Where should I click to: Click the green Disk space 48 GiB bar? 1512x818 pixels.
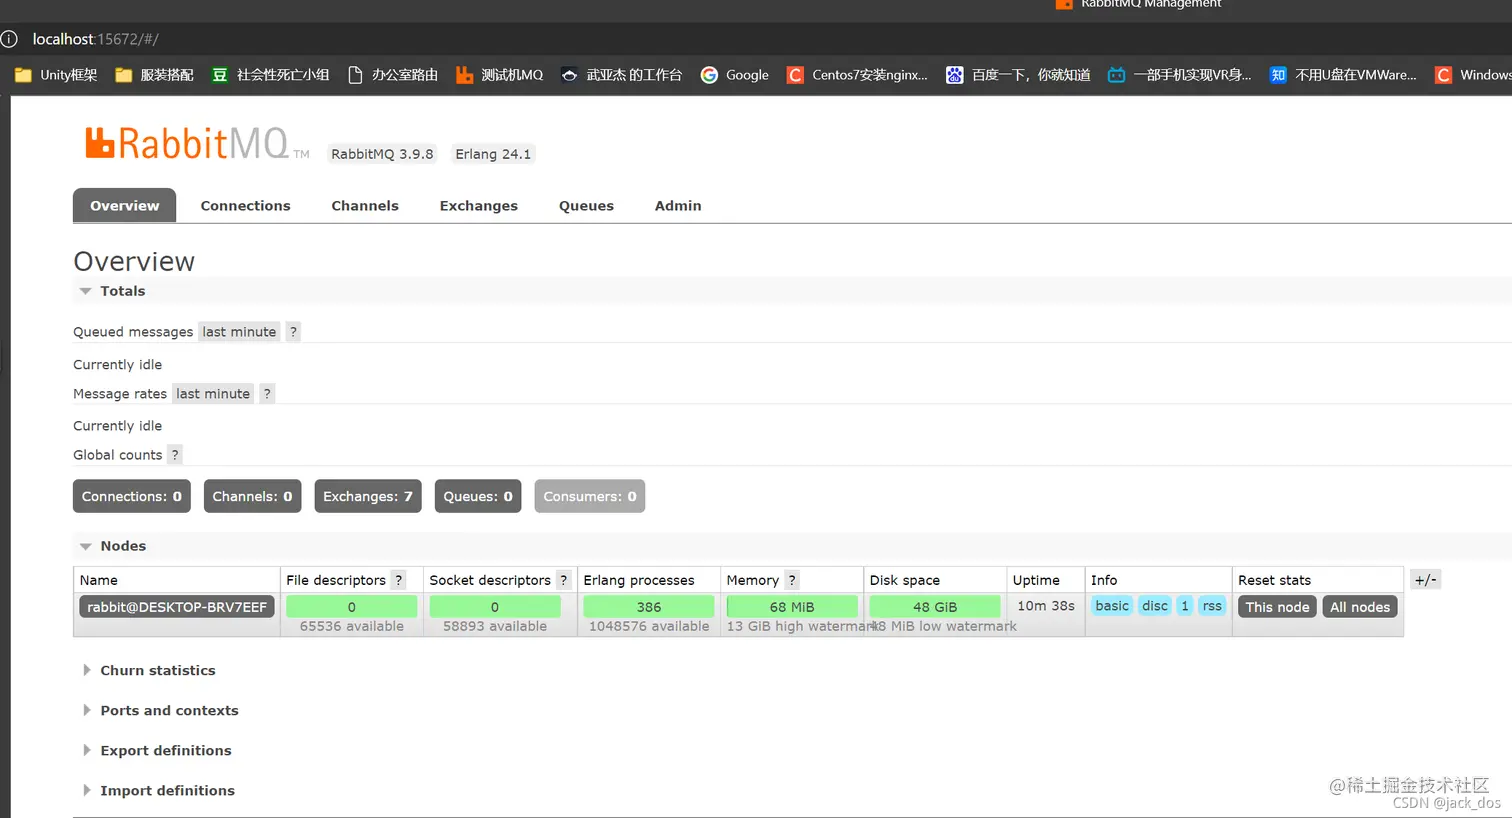(x=935, y=607)
